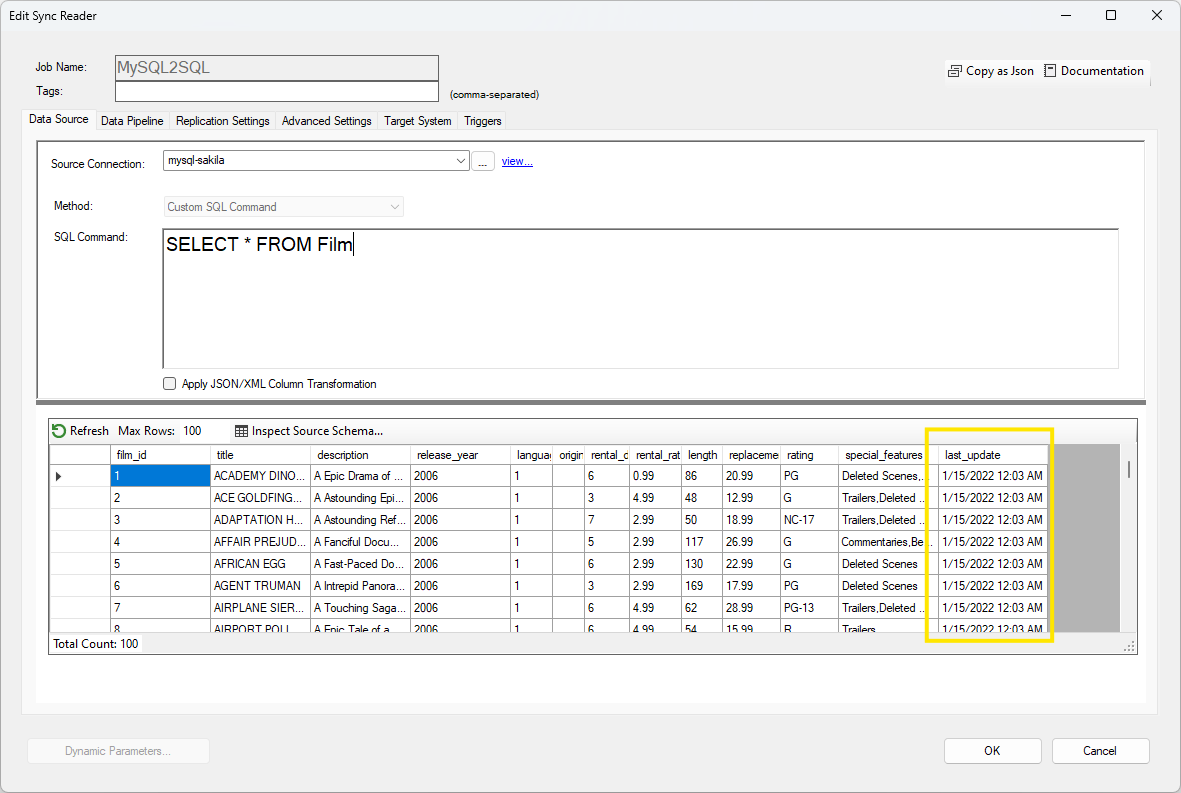Screen dimensions: 1181x793
Task: Click the Refresh icon in the preview toolbar
Action: tap(59, 431)
